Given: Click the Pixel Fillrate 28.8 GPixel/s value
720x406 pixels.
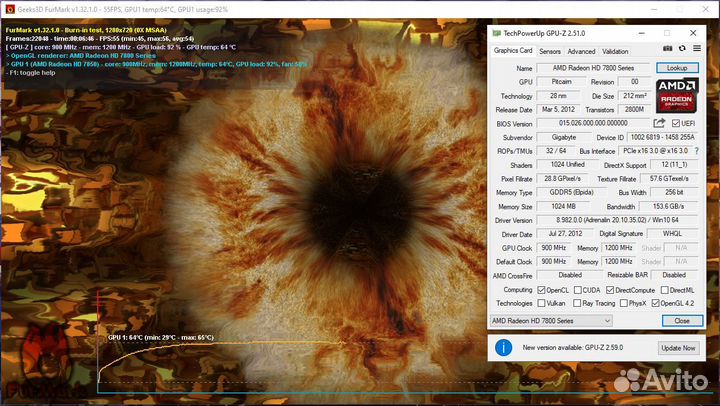Looking at the screenshot, I should pos(562,179).
